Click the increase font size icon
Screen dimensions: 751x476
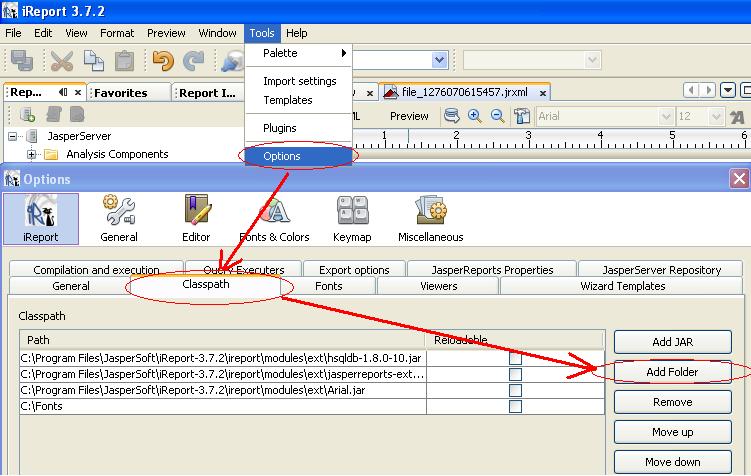737,116
